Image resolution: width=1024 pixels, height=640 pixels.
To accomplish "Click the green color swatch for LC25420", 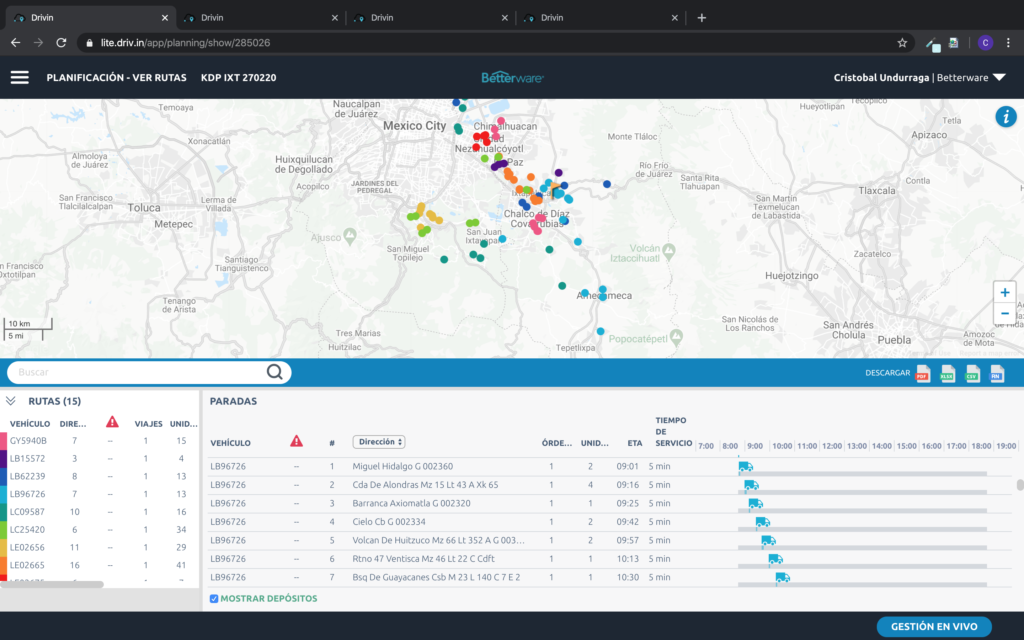I will point(4,530).
